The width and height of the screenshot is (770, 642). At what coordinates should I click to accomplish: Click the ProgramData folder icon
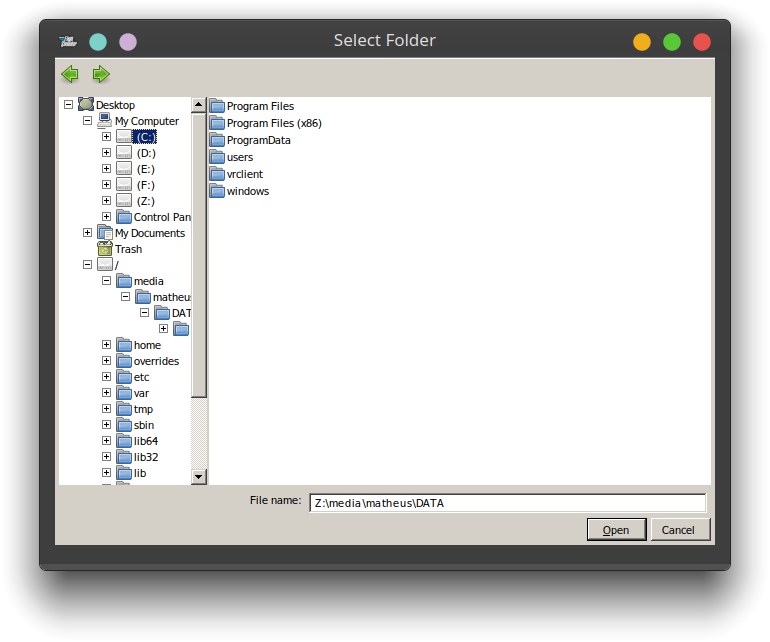(217, 140)
